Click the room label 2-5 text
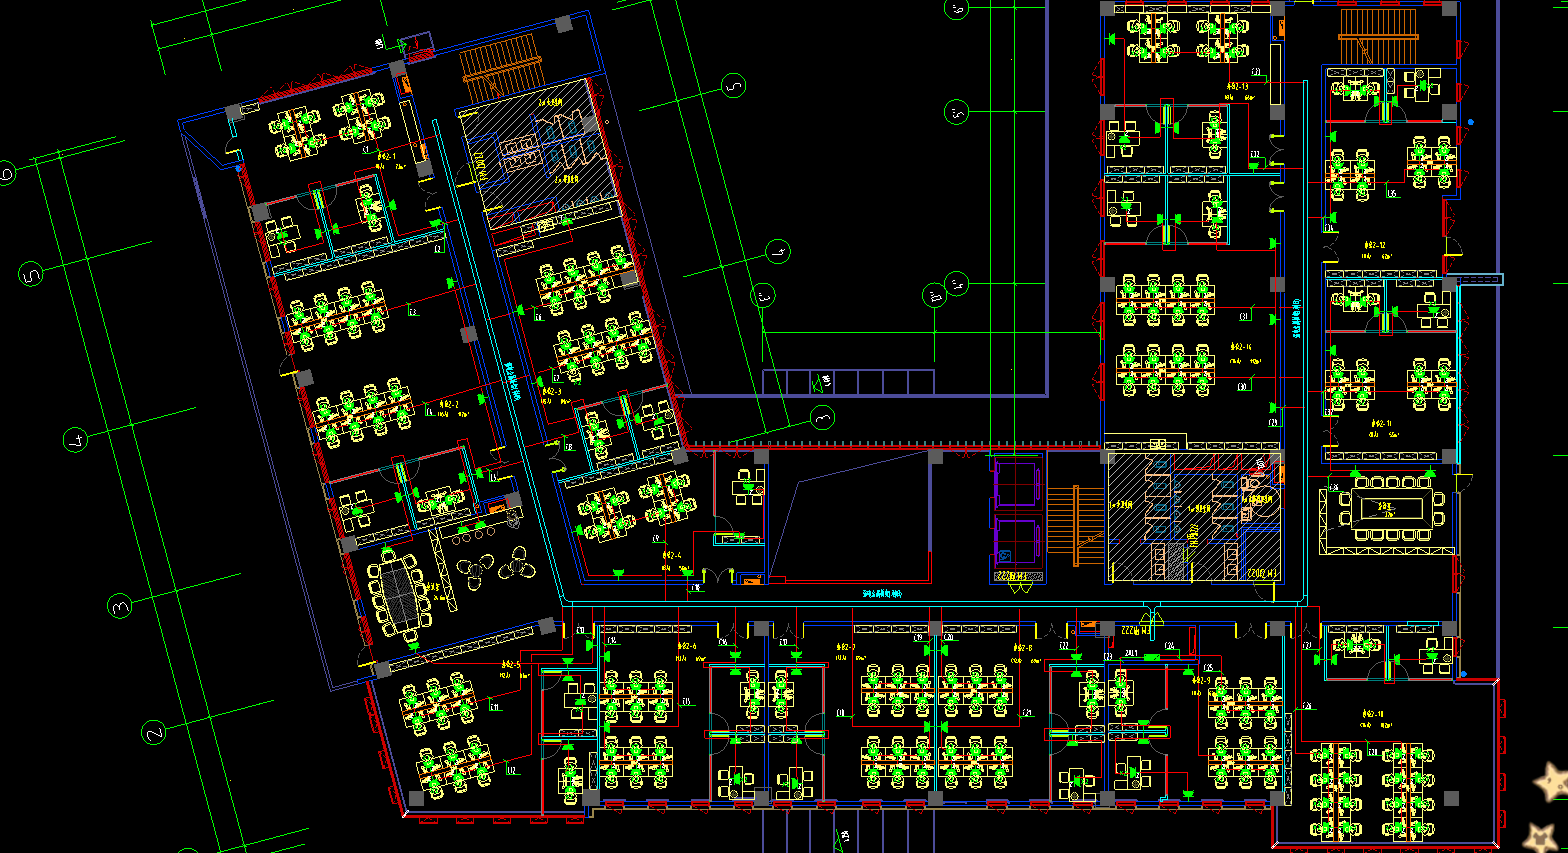This screenshot has height=853, width=1568. click(509, 665)
